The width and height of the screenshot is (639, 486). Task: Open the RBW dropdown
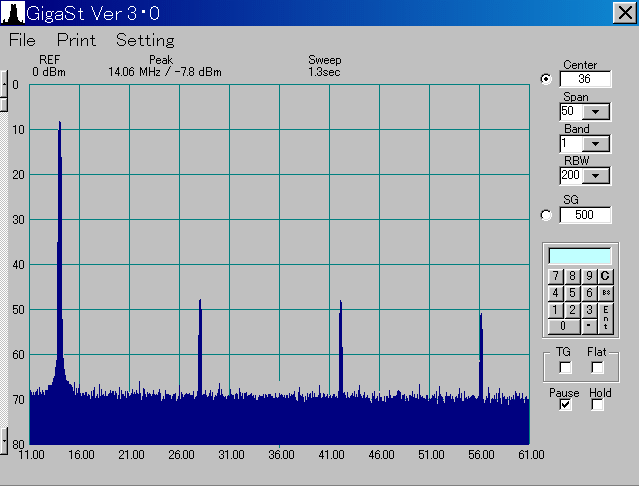click(595, 176)
